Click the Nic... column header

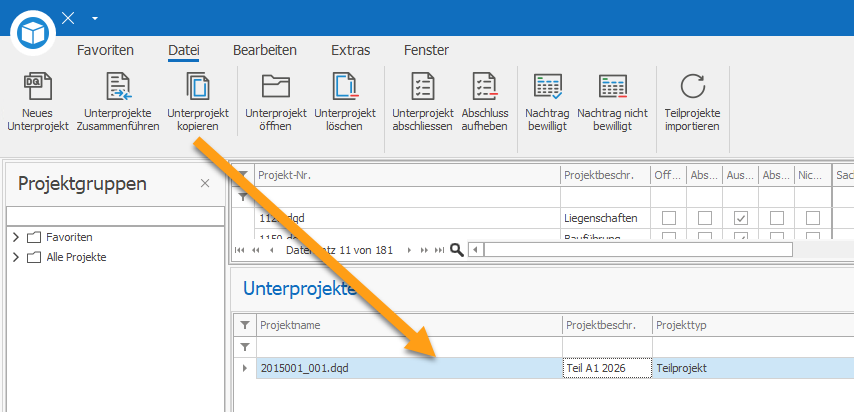(813, 175)
